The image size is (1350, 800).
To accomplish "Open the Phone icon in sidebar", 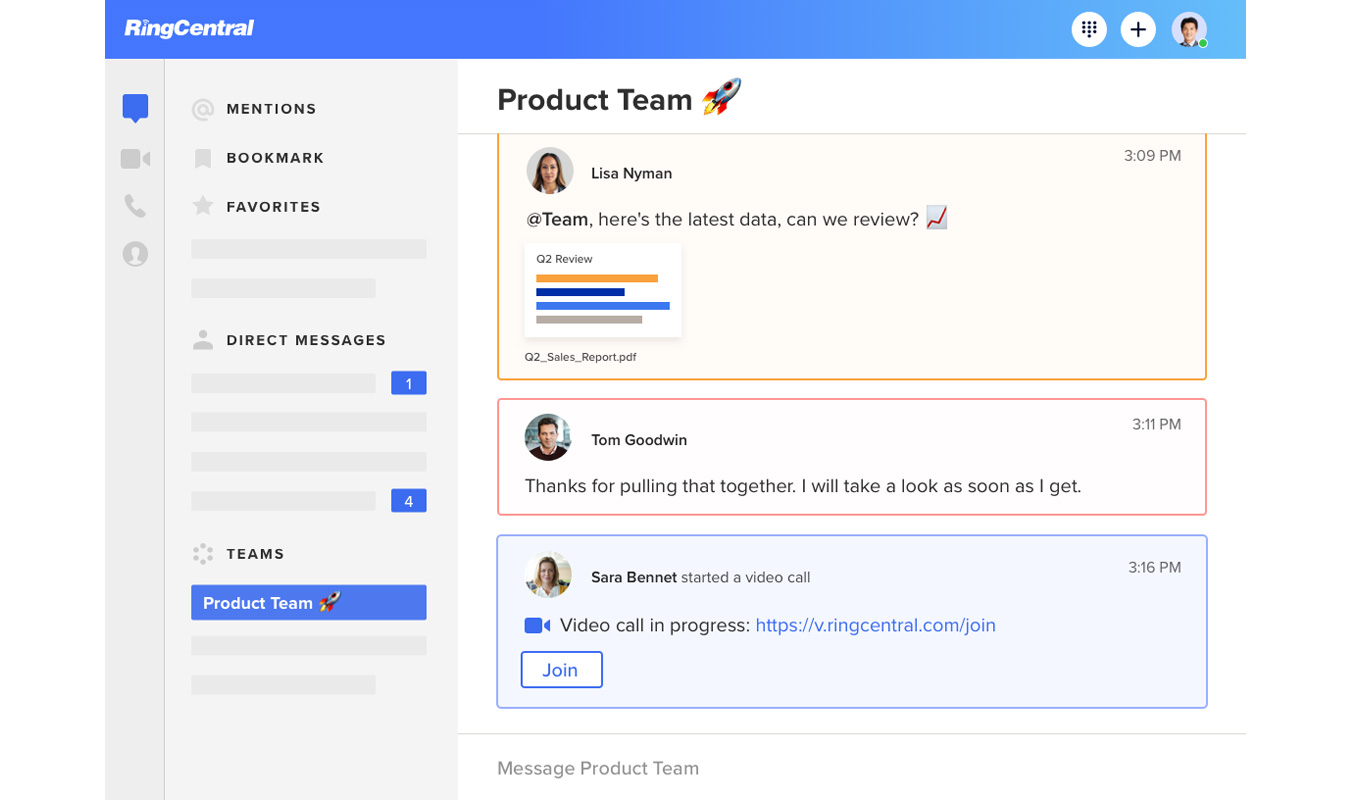I will pyautogui.click(x=135, y=206).
